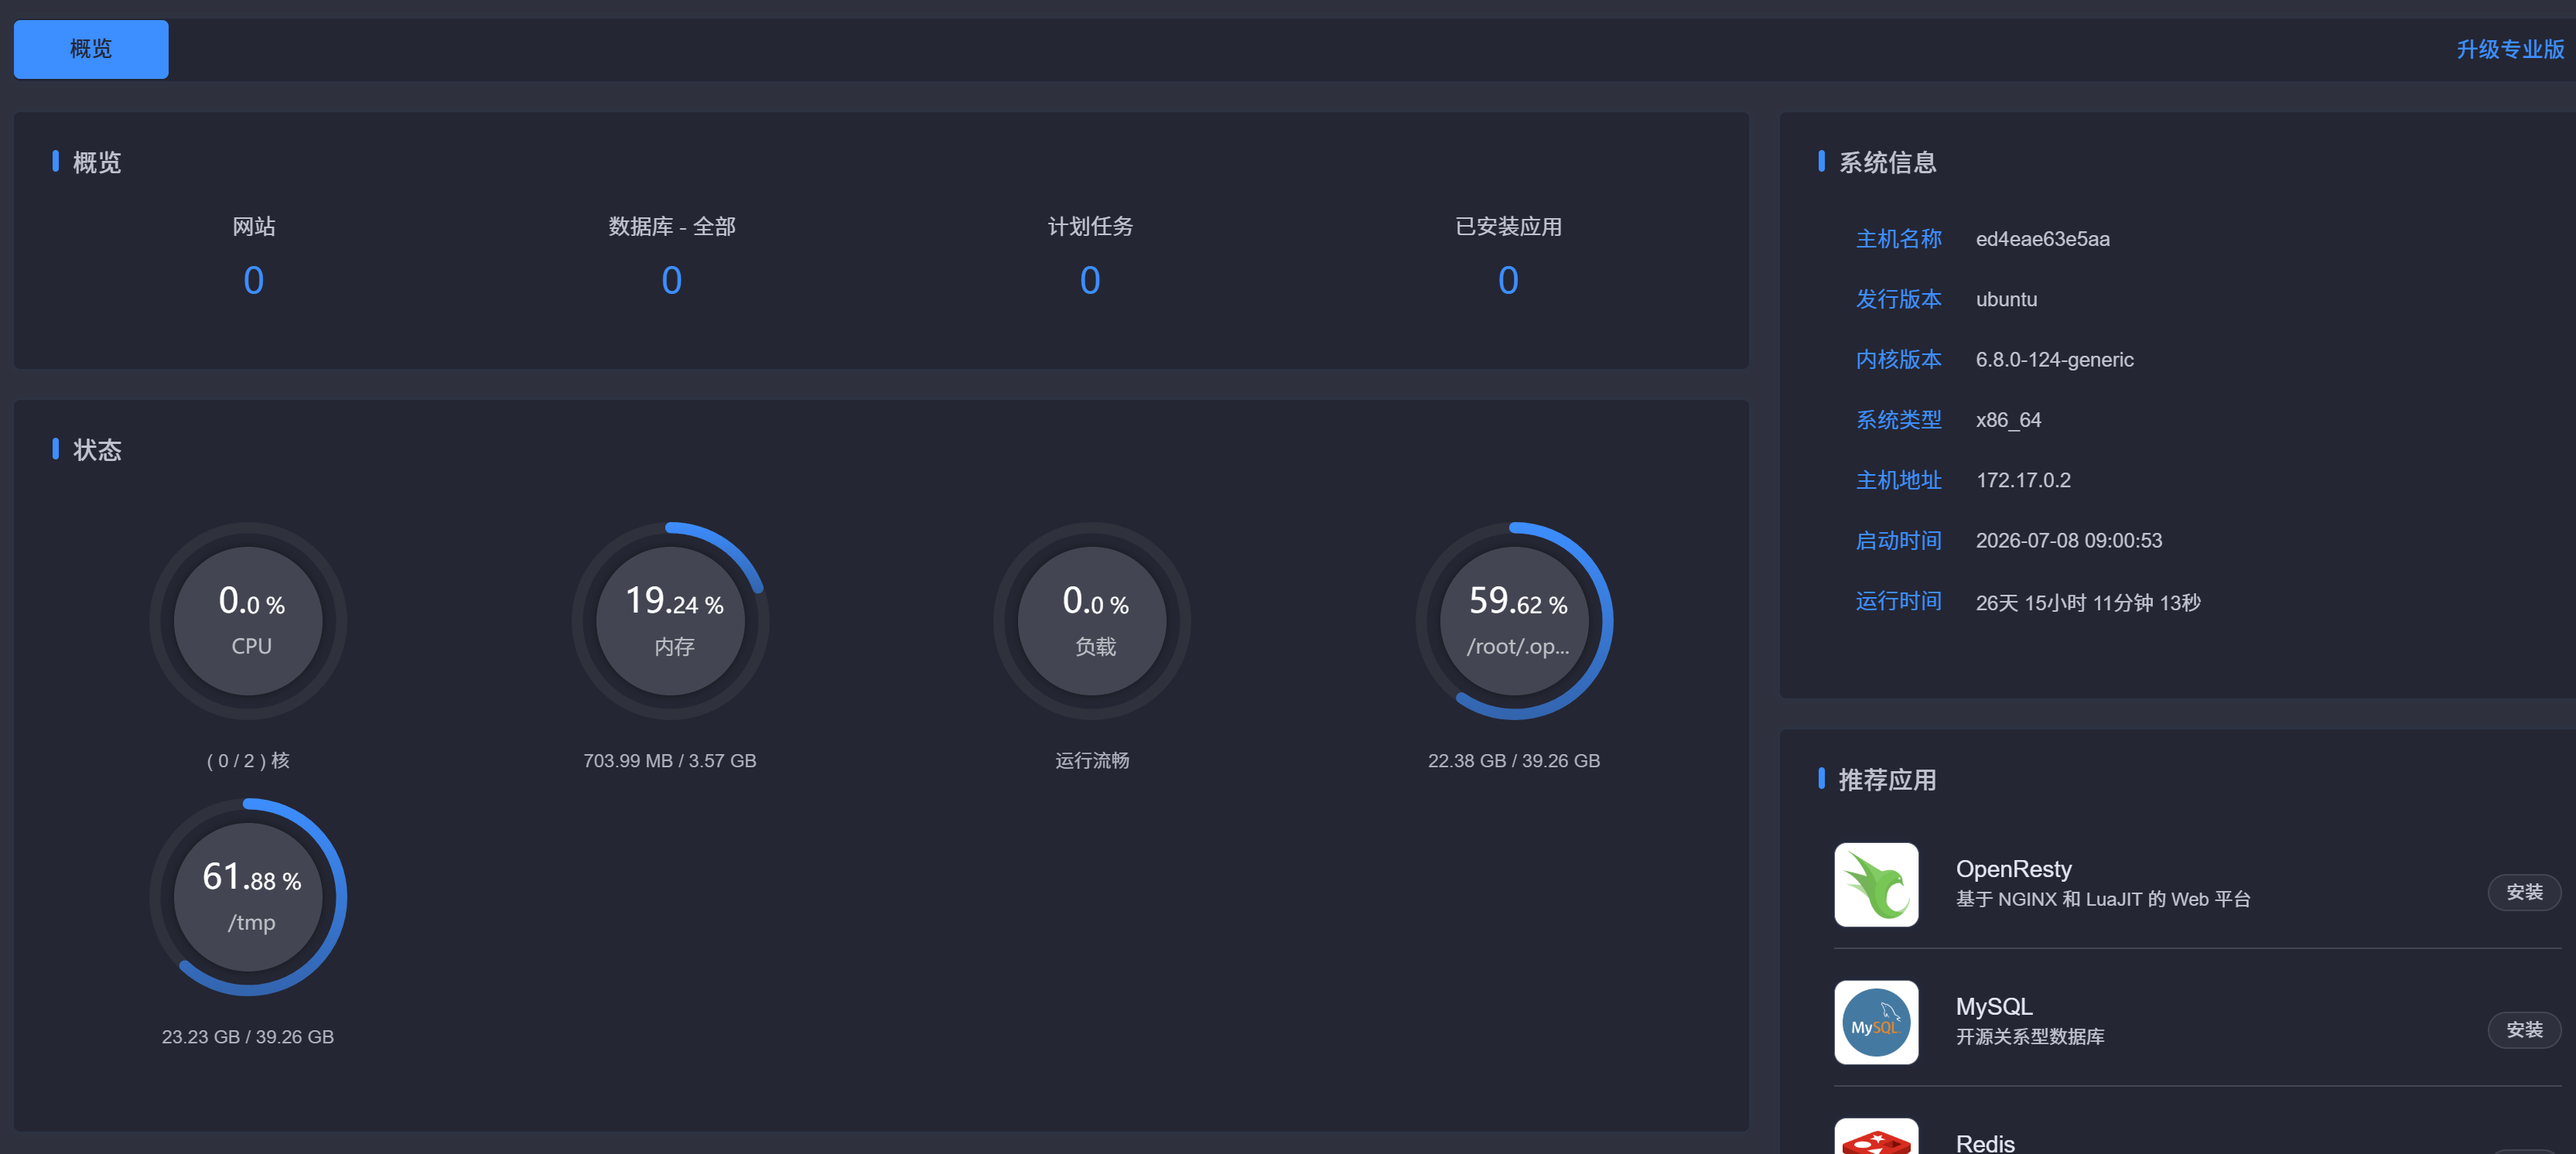Click the 发行版本 value ubuntu
Viewport: 2576px width, 1154px height.
2006,299
